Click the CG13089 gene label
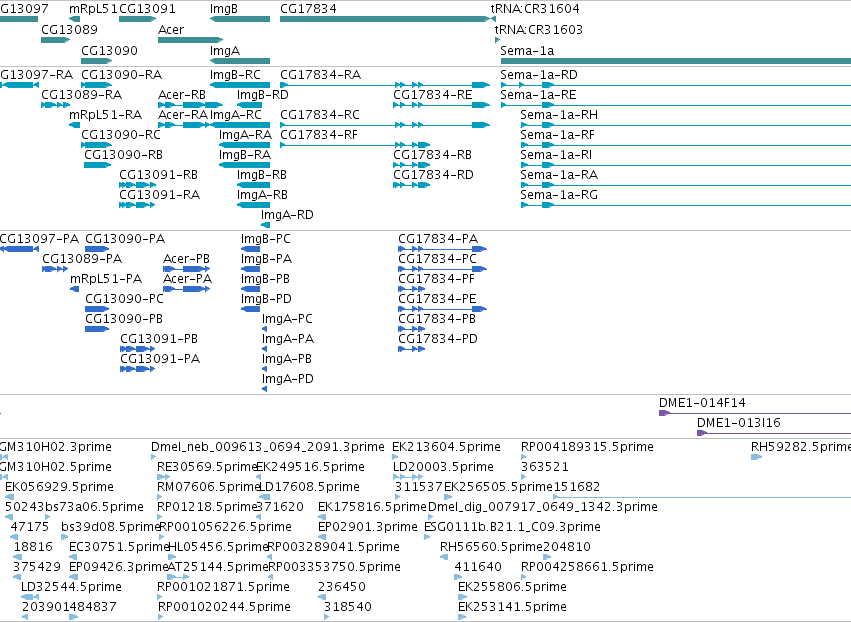The height and width of the screenshot is (622, 851). [x=69, y=29]
